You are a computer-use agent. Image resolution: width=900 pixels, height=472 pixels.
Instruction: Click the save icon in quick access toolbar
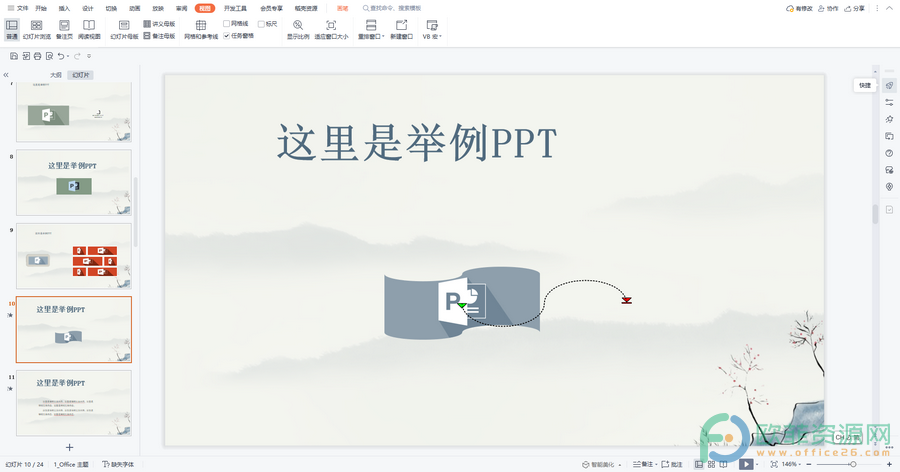14,56
